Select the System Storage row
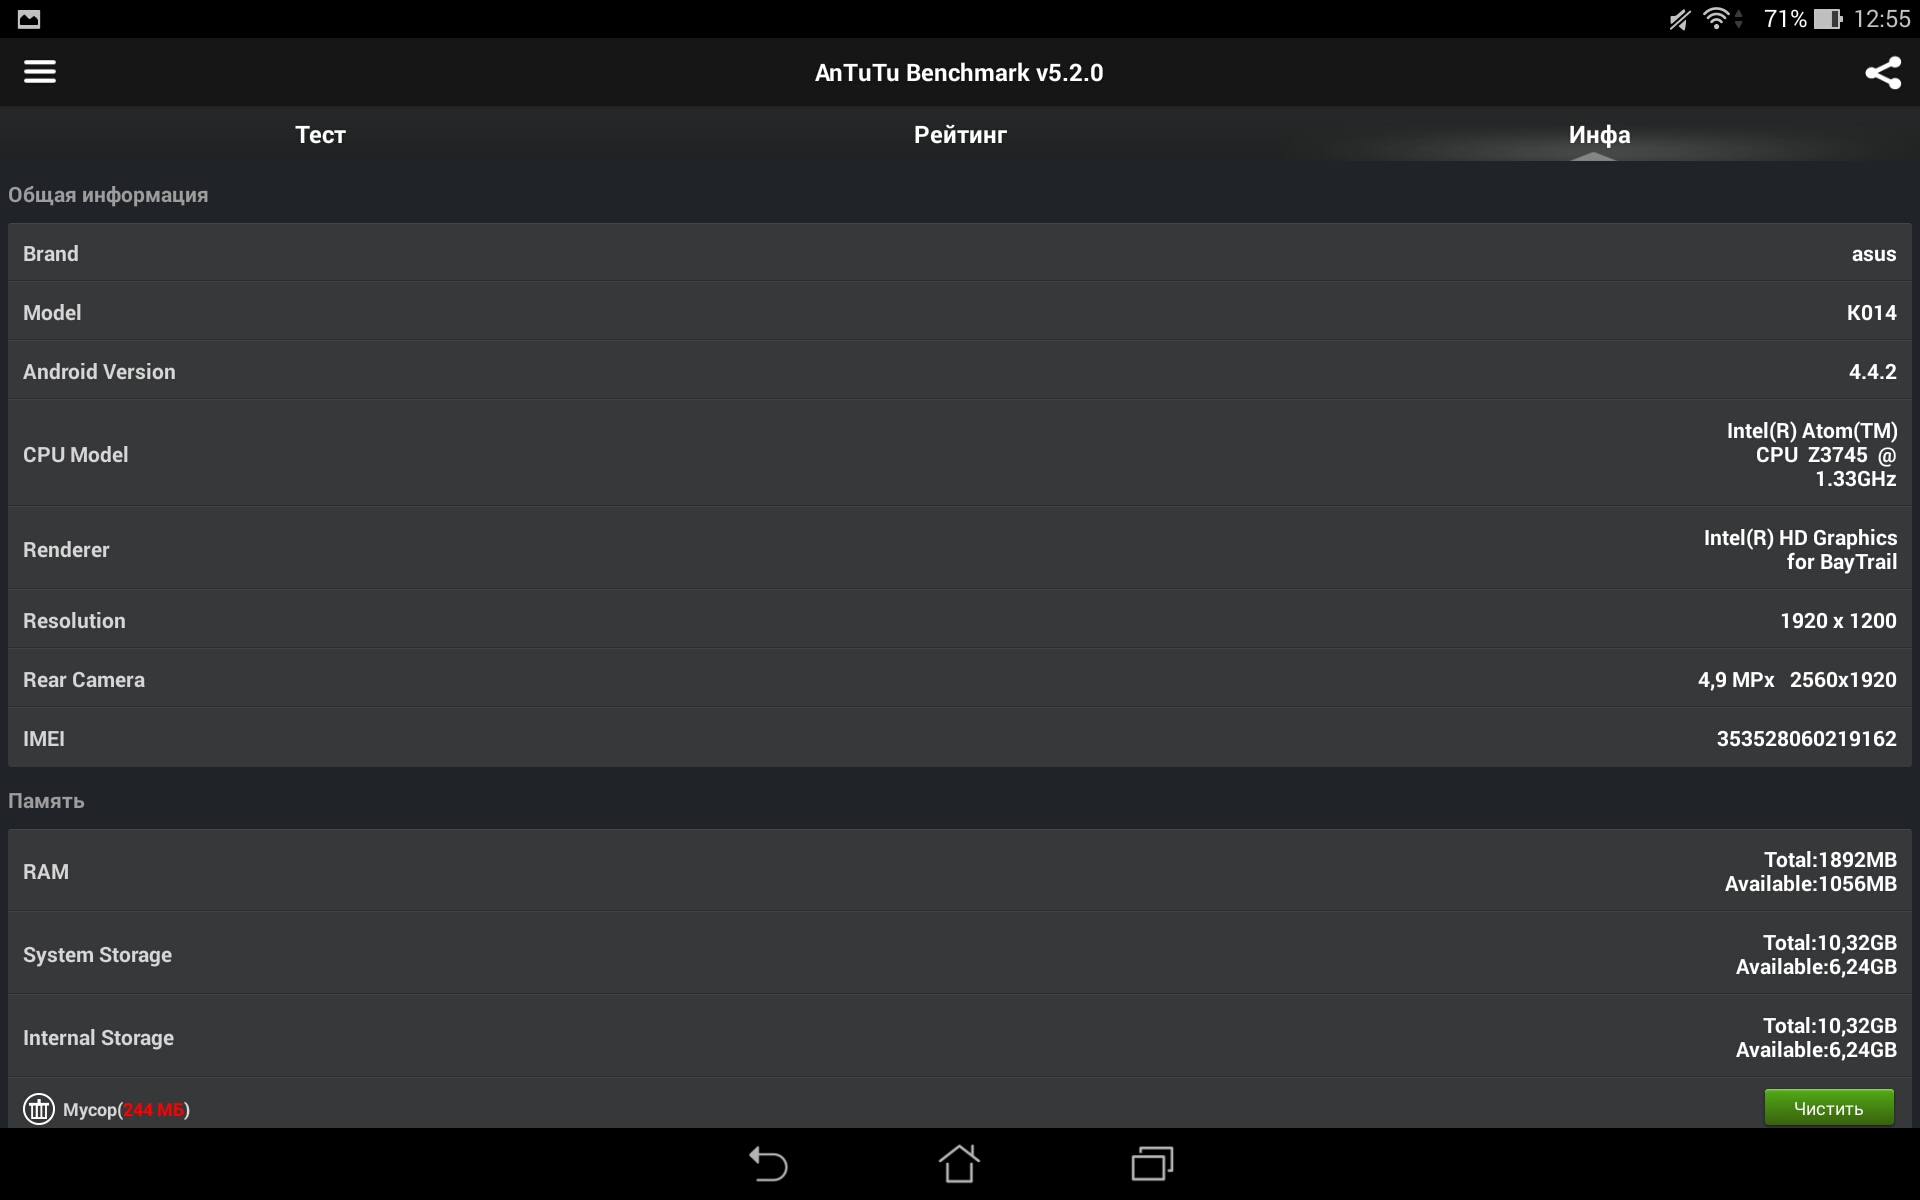 point(960,954)
